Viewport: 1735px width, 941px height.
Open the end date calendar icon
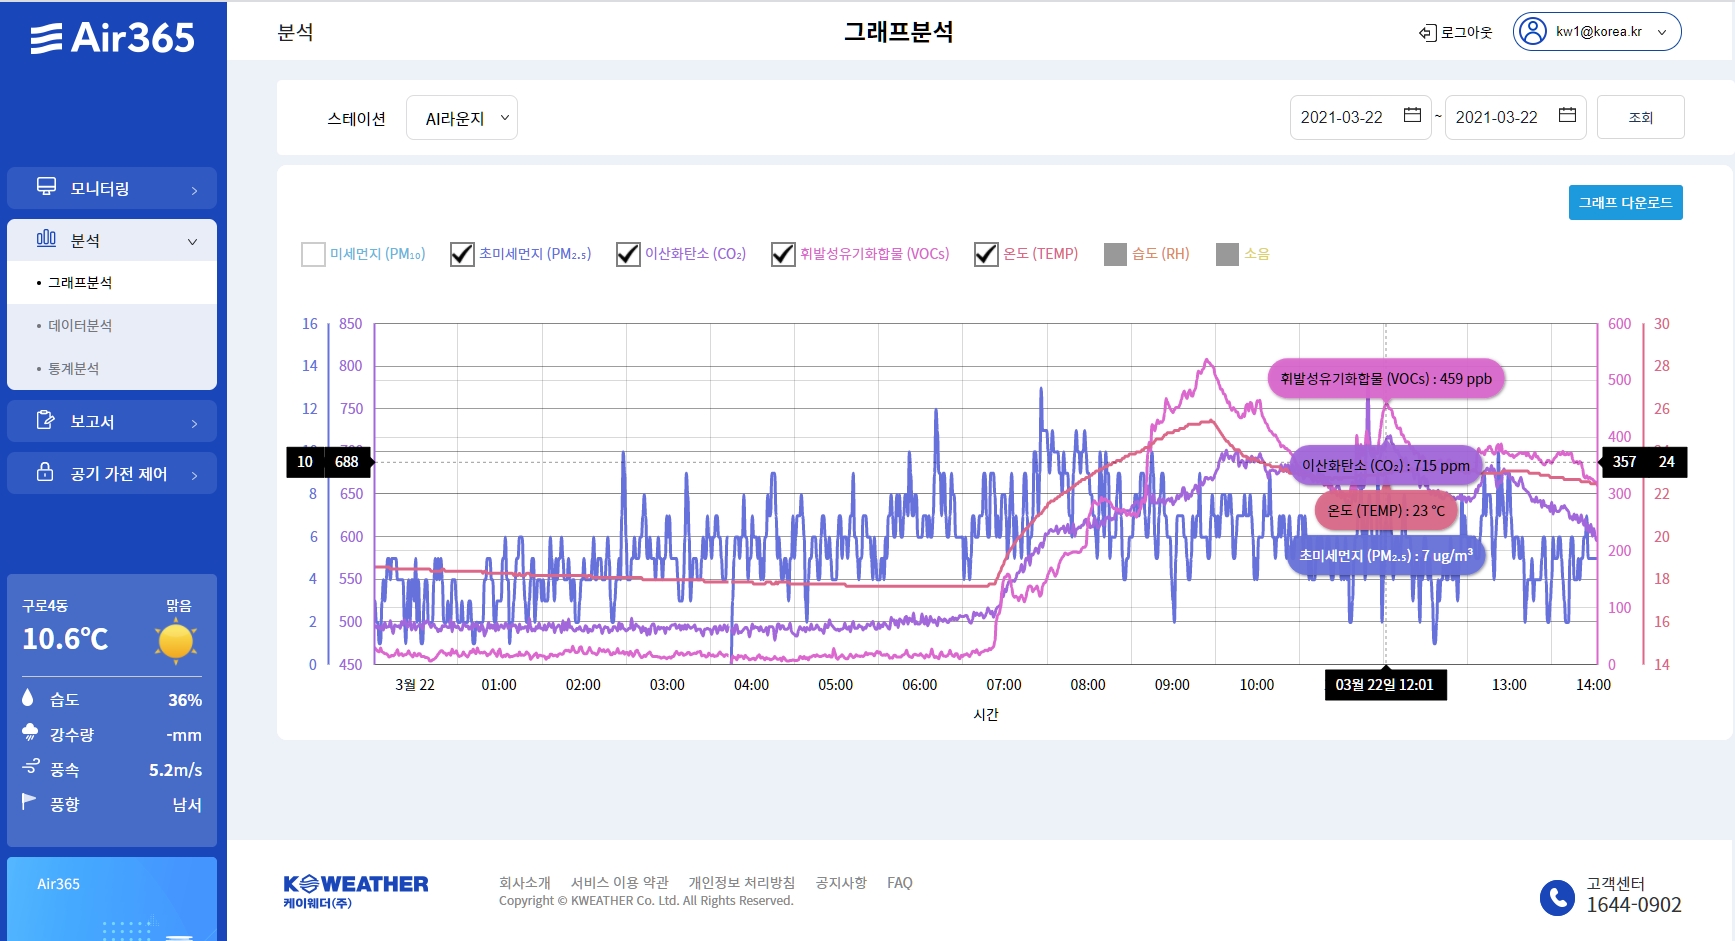pos(1567,116)
